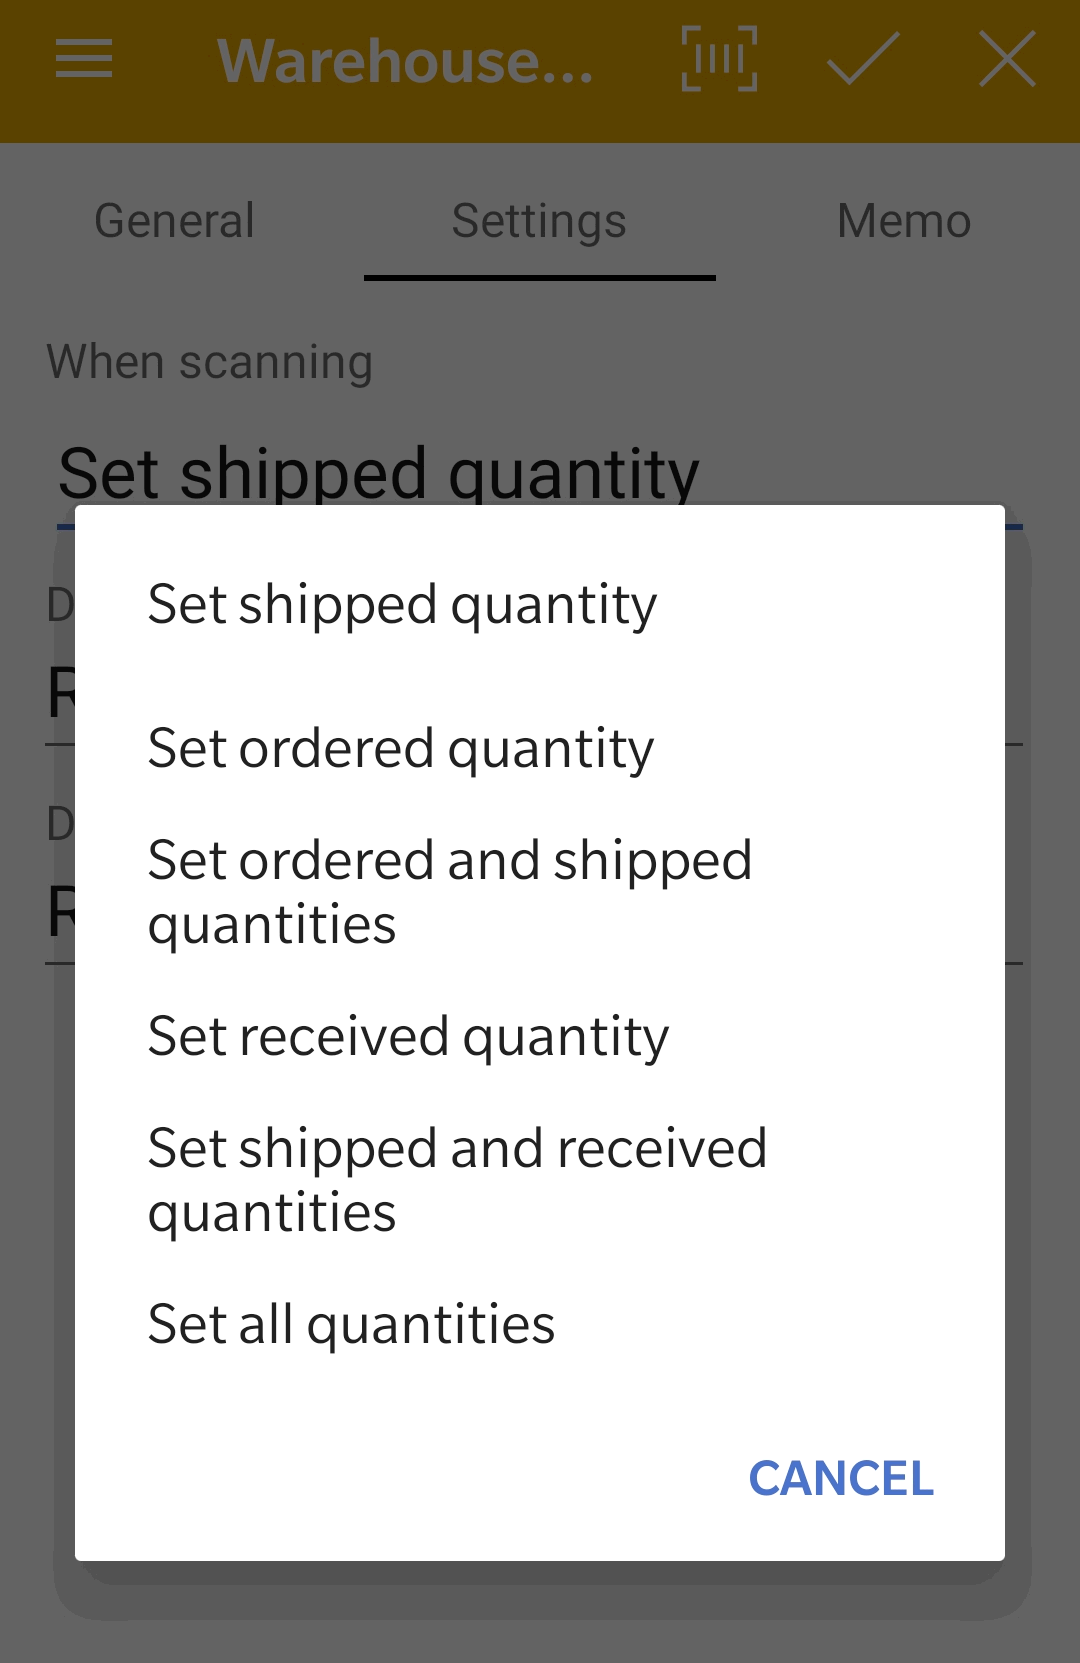Choose Set received quantity
The width and height of the screenshot is (1080, 1663).
click(540, 1036)
